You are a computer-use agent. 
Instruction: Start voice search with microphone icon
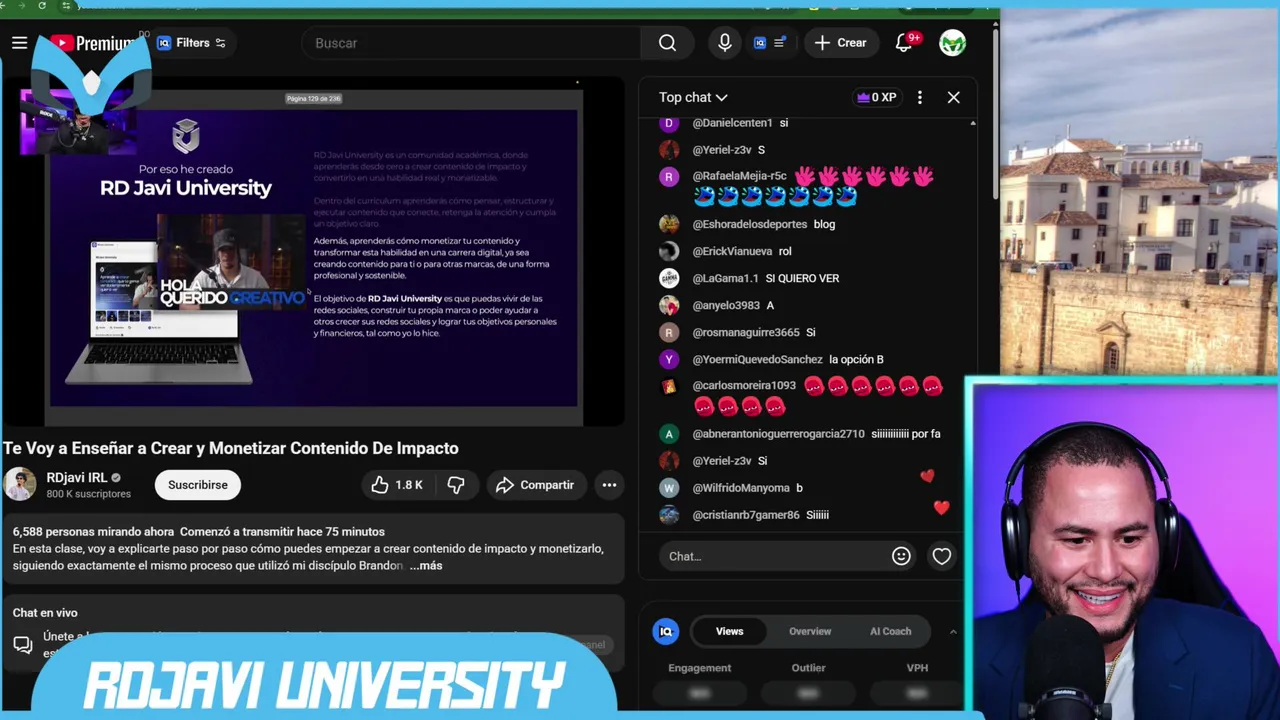tap(725, 43)
